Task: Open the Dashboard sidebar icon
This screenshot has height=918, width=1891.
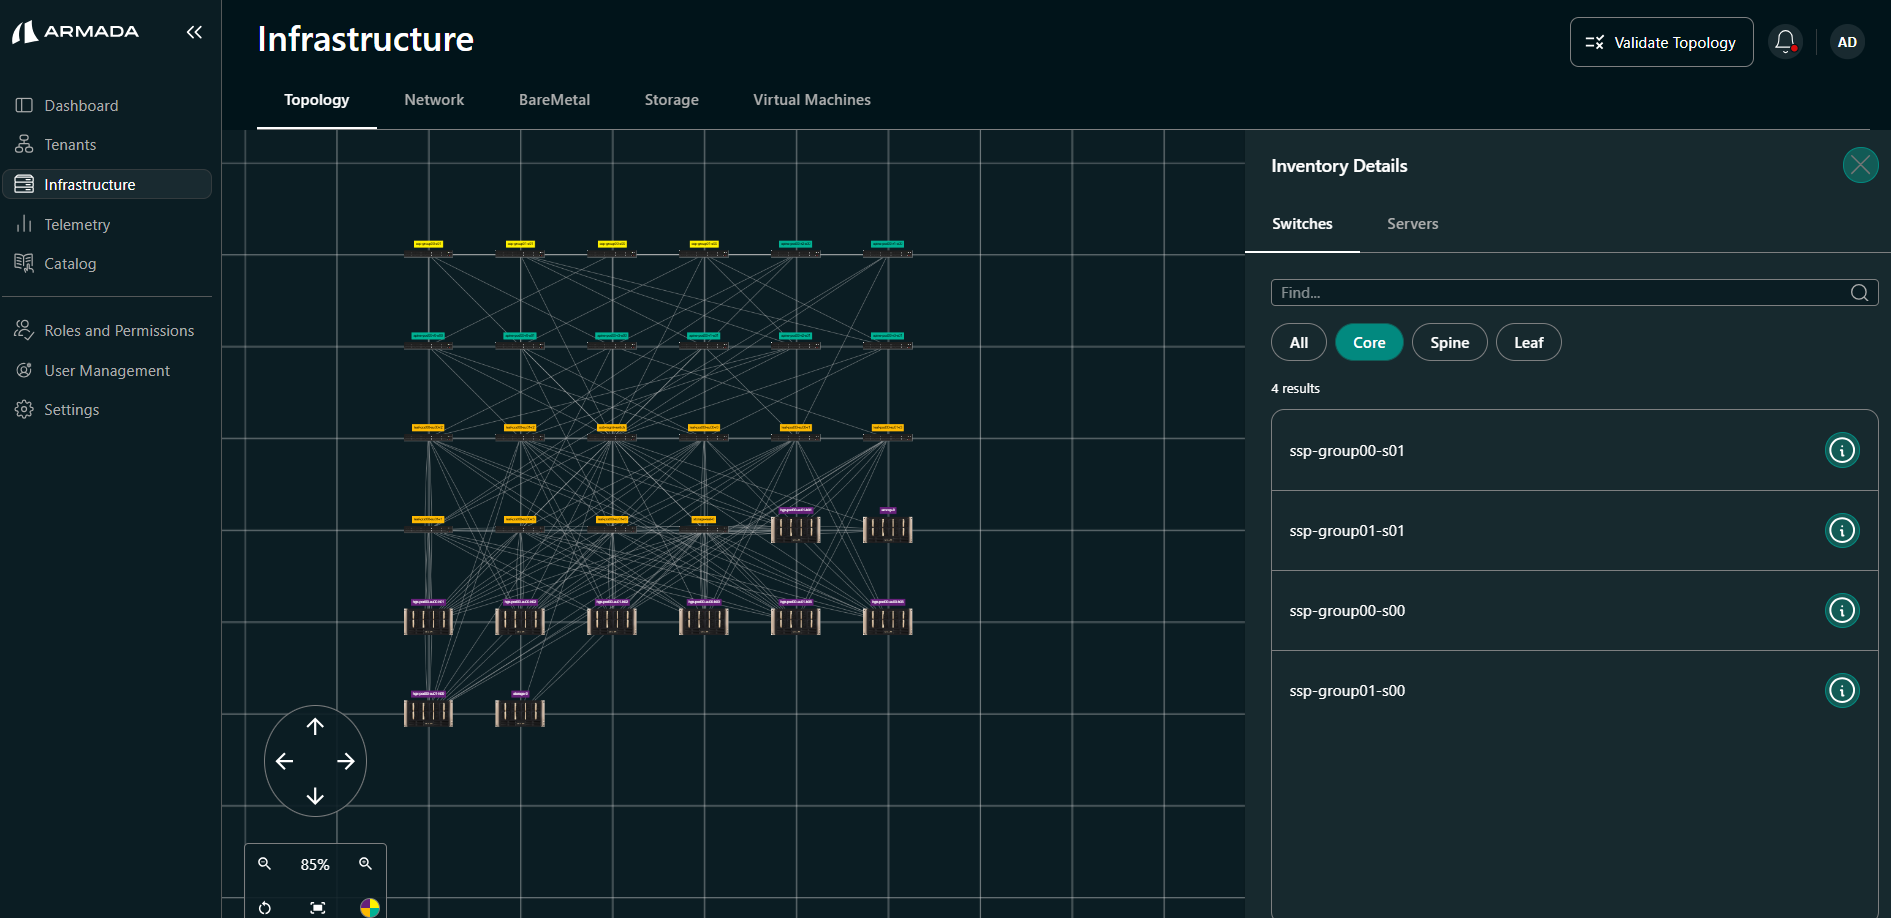Action: pyautogui.click(x=24, y=105)
